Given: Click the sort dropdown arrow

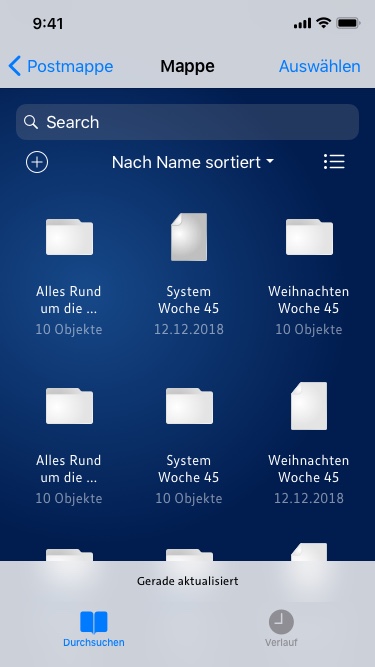Looking at the screenshot, I should click(270, 162).
